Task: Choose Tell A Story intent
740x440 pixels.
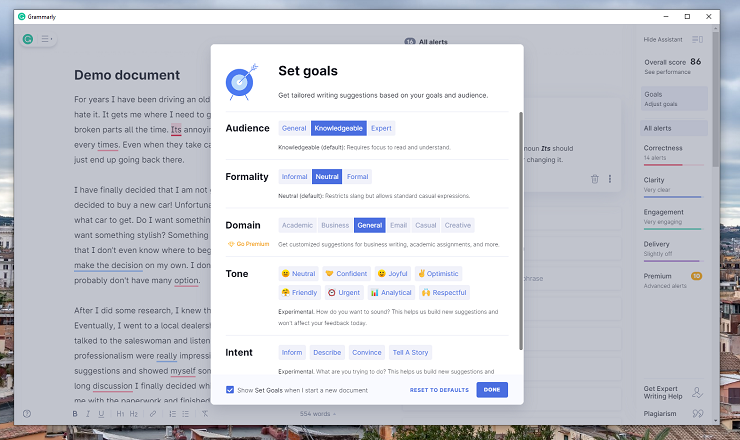Action: (410, 353)
